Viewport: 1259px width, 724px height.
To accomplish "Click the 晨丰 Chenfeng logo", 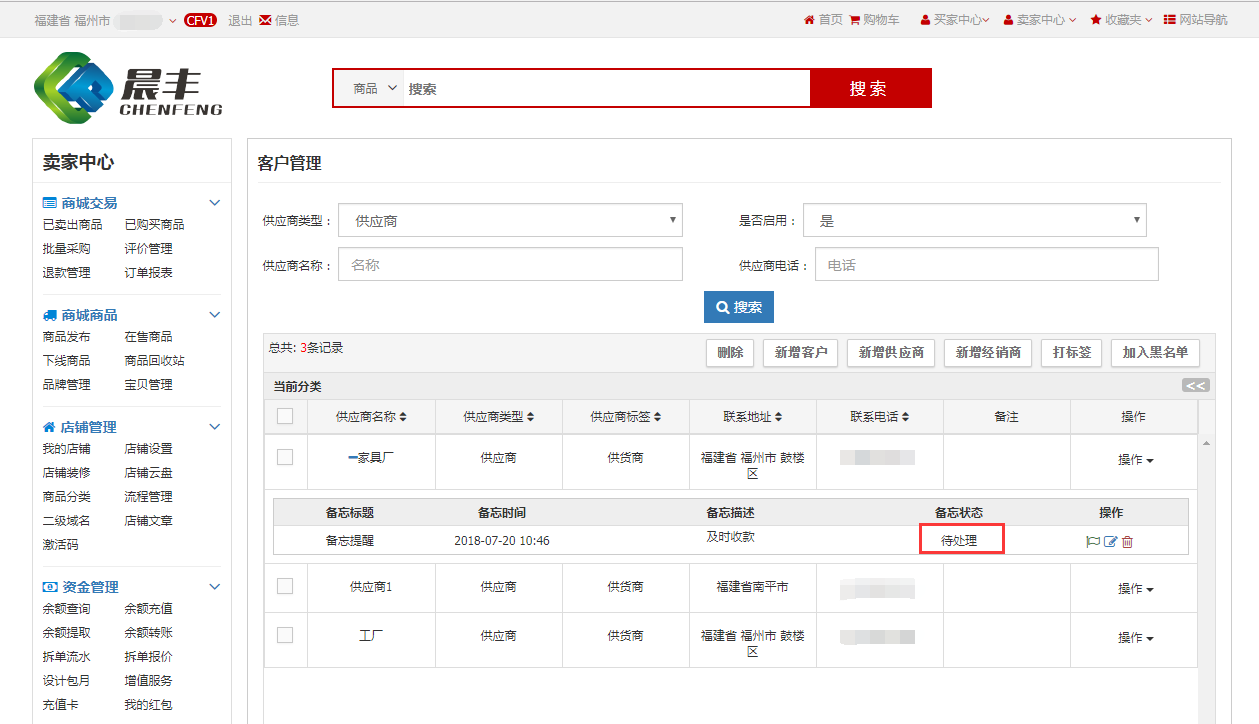I will pyautogui.click(x=128, y=88).
